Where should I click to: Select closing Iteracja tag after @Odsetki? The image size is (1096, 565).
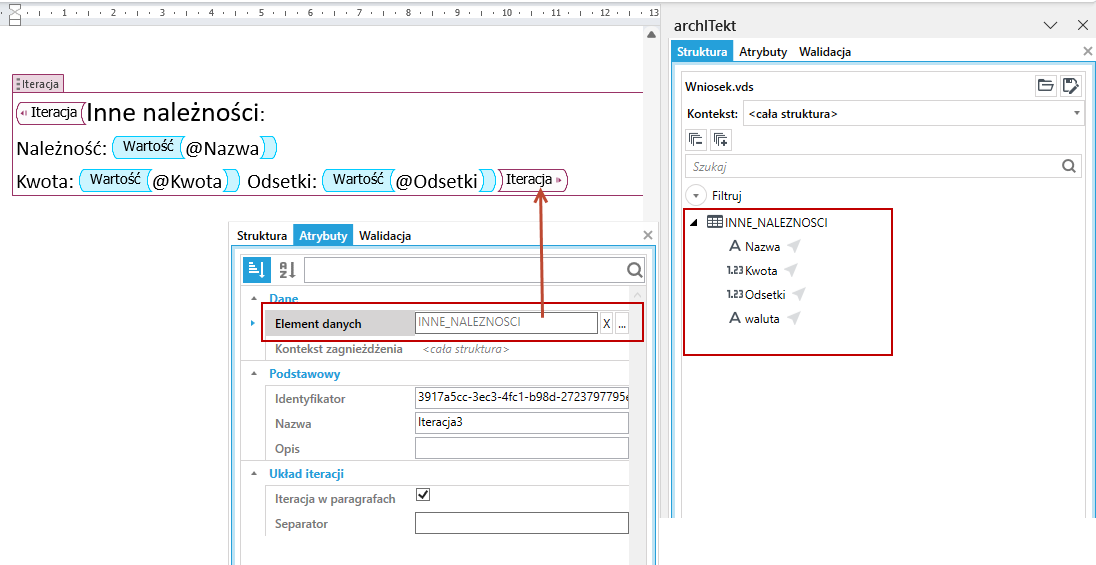pos(533,180)
